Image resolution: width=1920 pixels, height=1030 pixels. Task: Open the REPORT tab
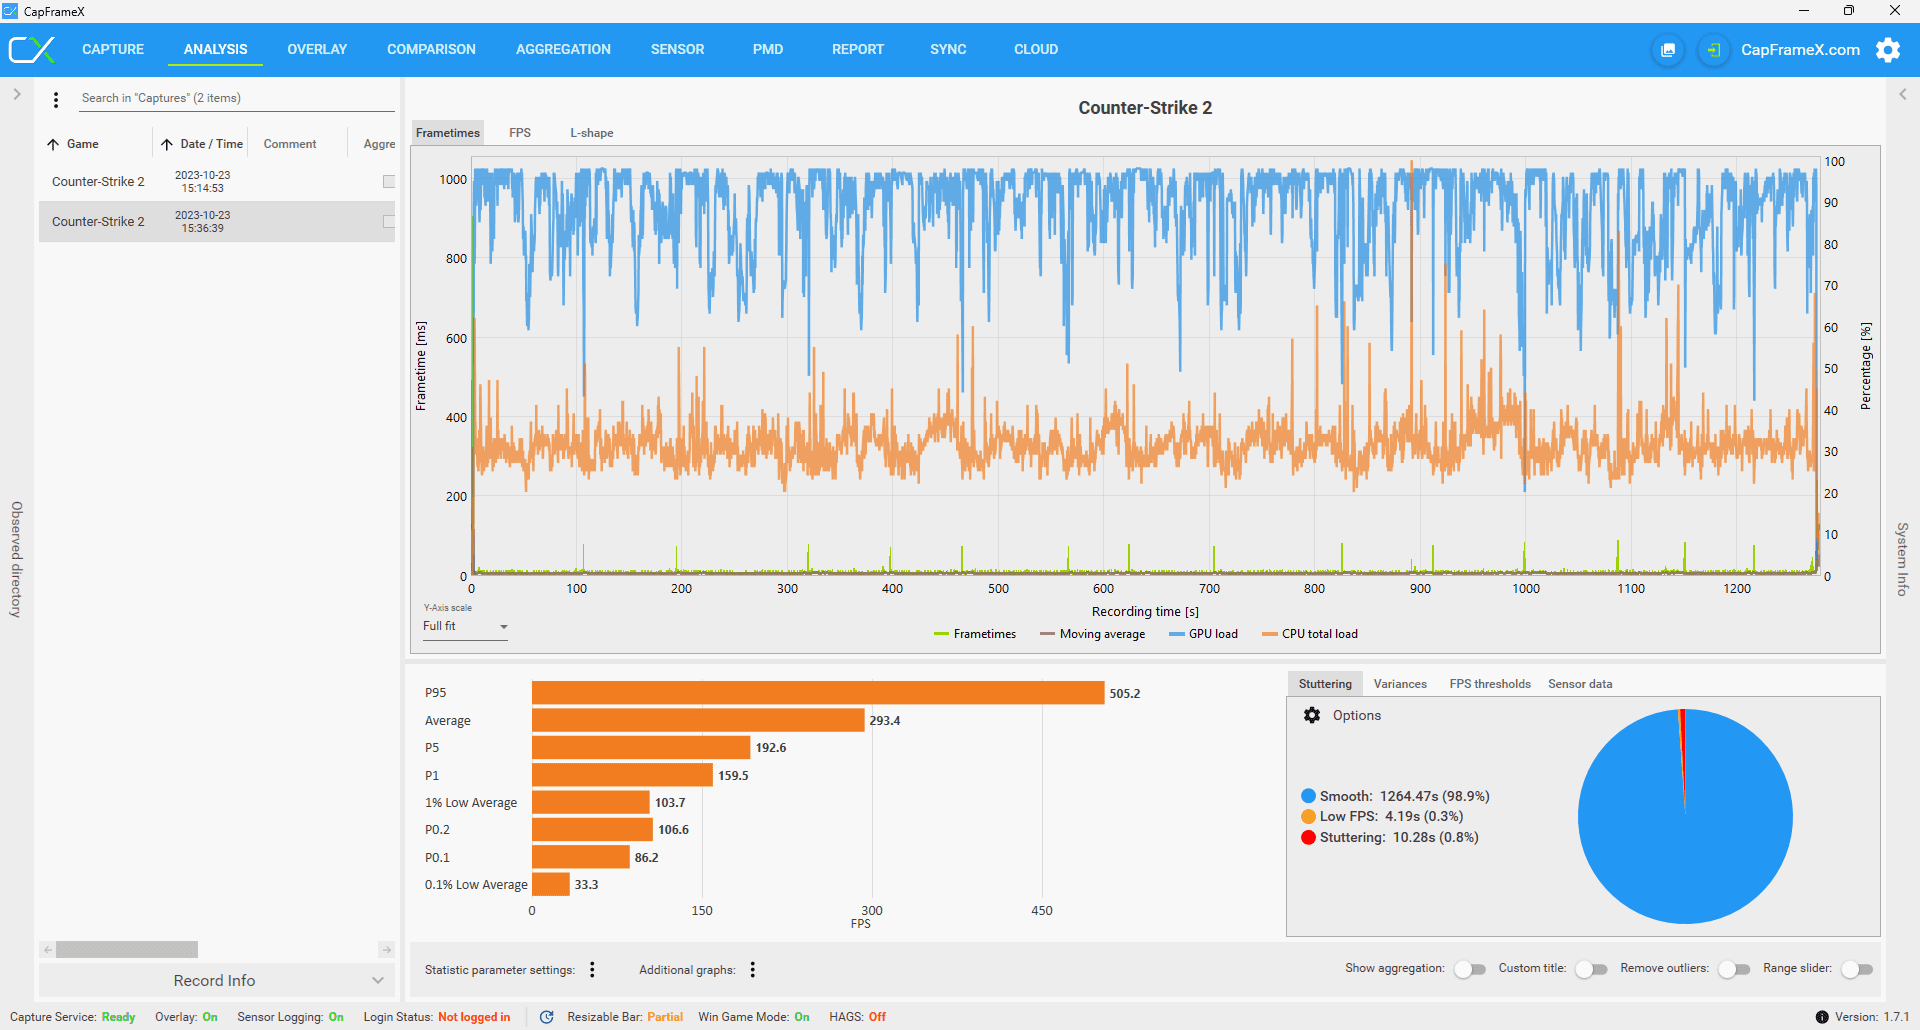(858, 49)
